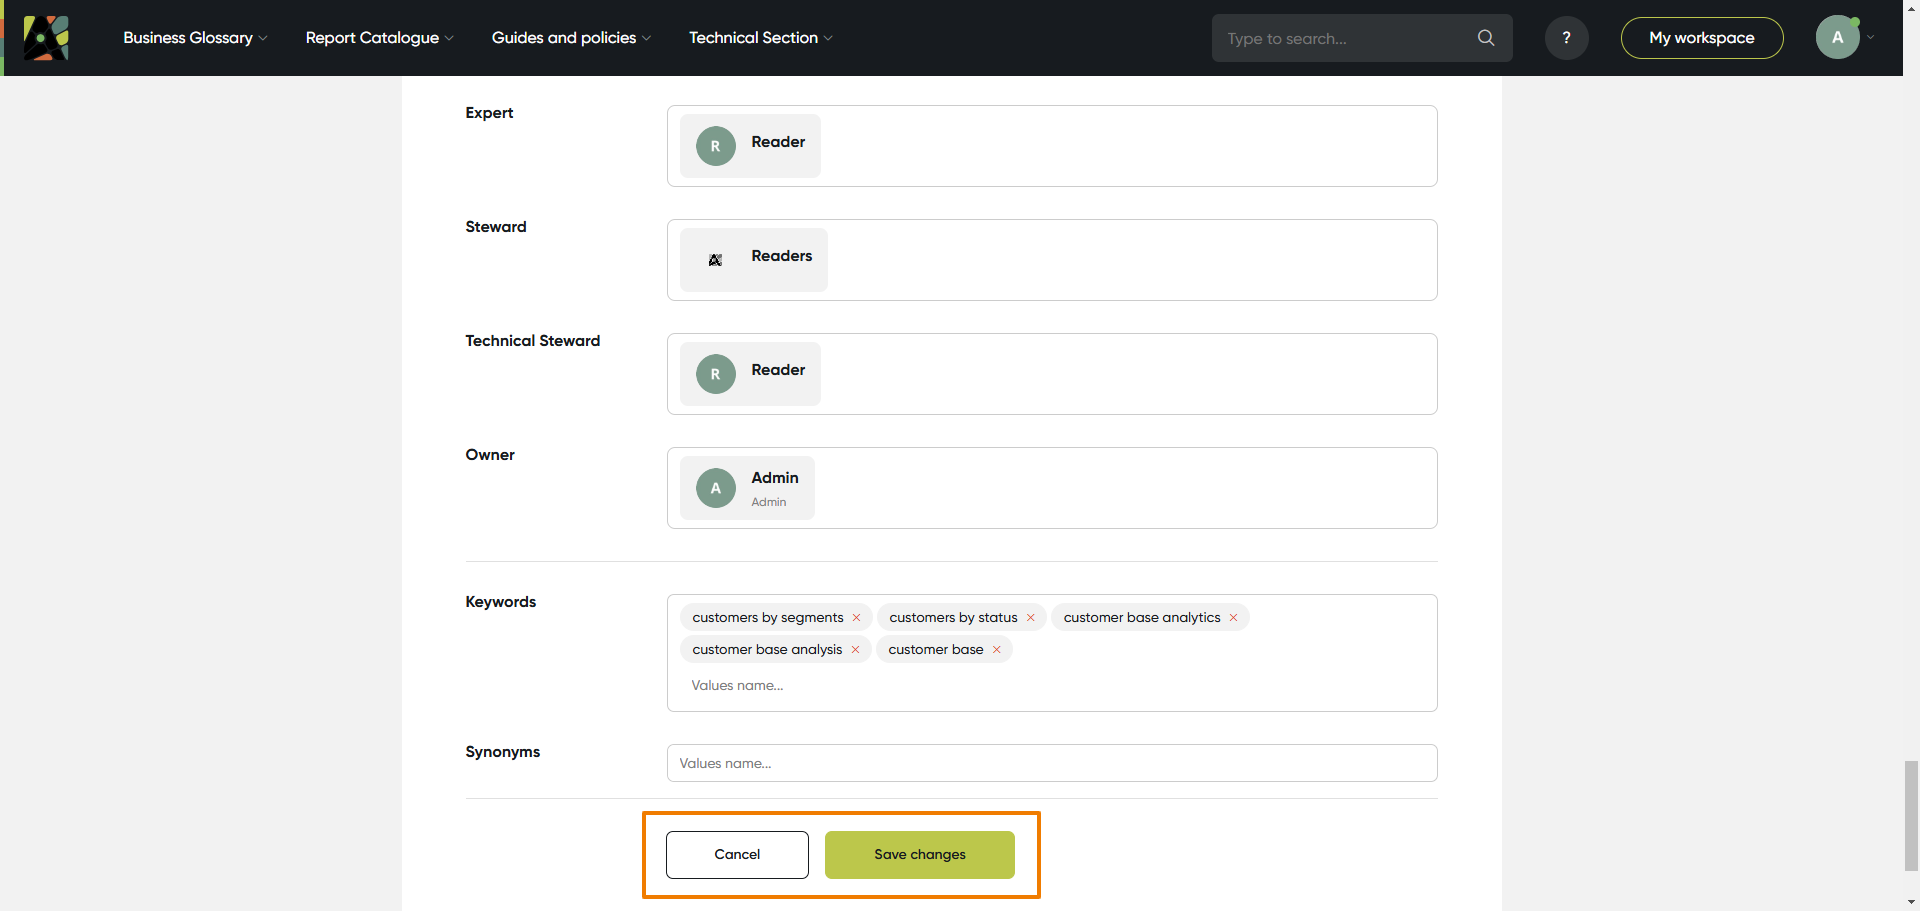The image size is (1920, 911).
Task: Click the Save changes button
Action: (x=919, y=855)
